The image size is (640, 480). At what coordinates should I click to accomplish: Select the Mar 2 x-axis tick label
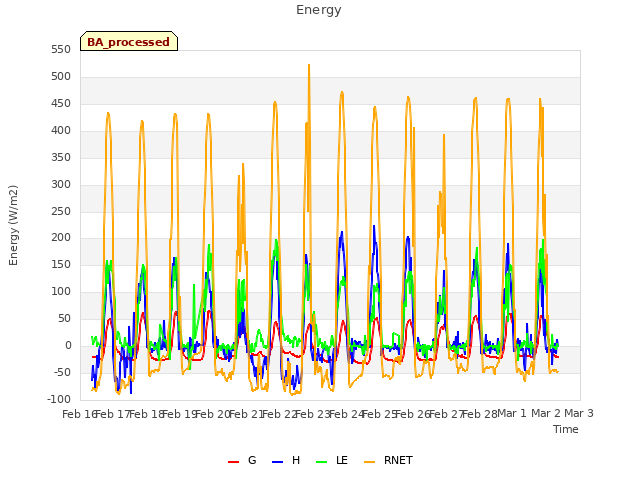click(x=546, y=413)
